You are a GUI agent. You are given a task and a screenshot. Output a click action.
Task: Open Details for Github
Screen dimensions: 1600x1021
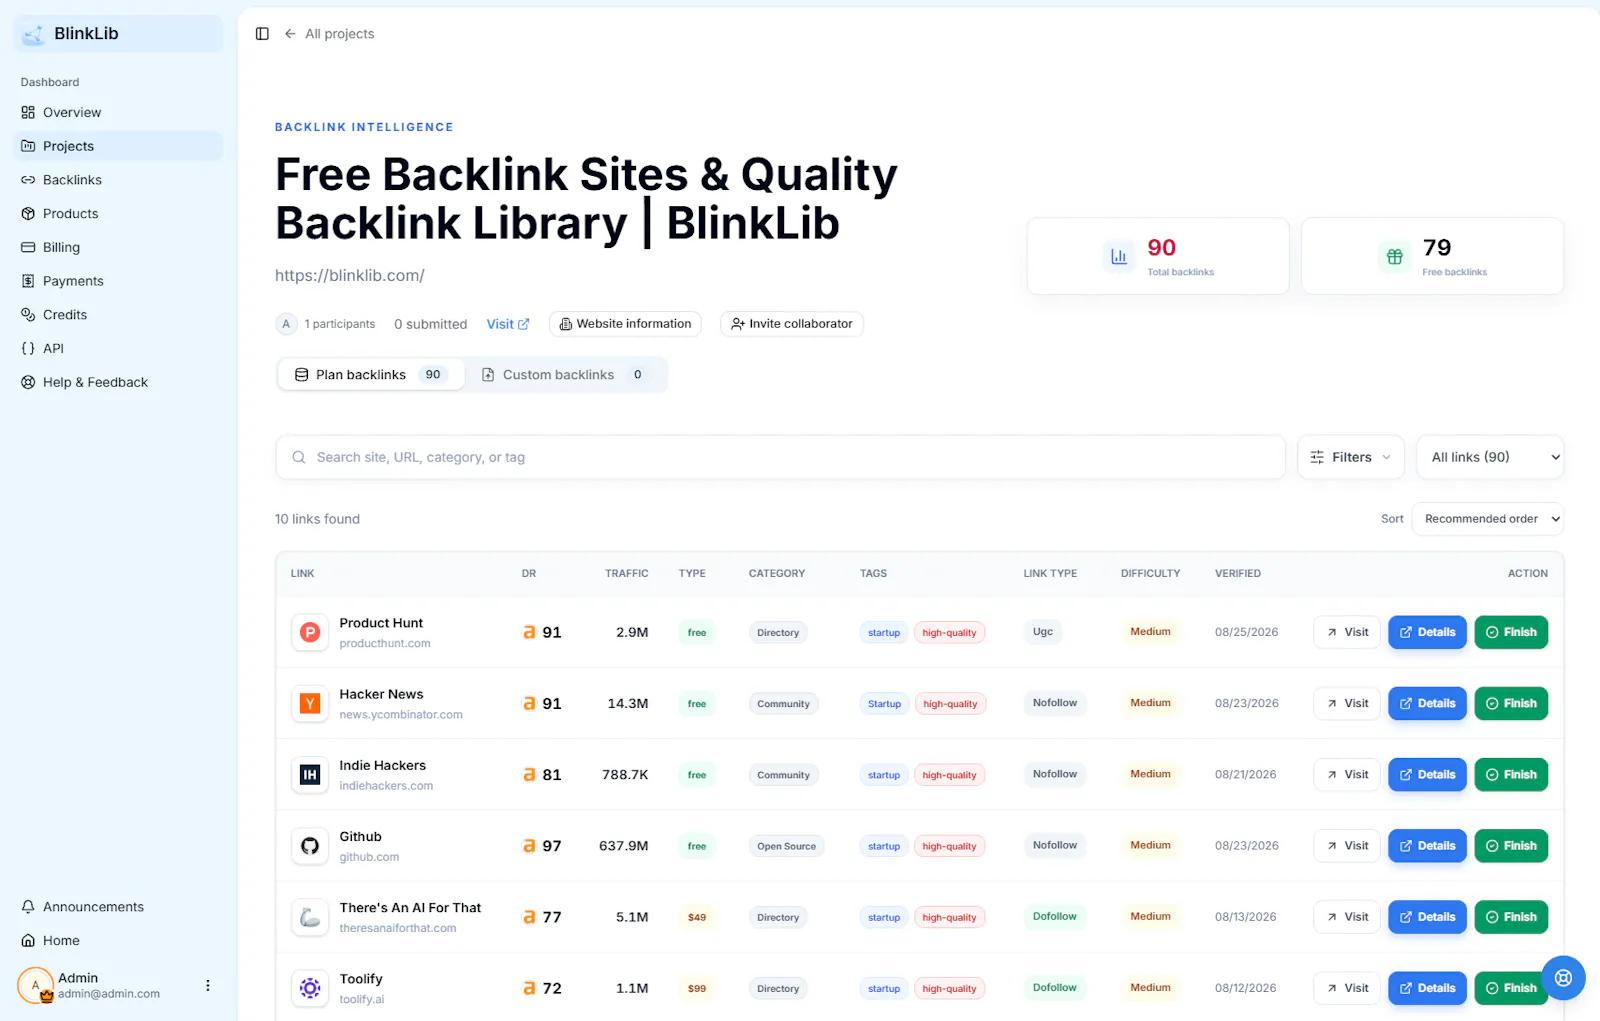(1427, 846)
